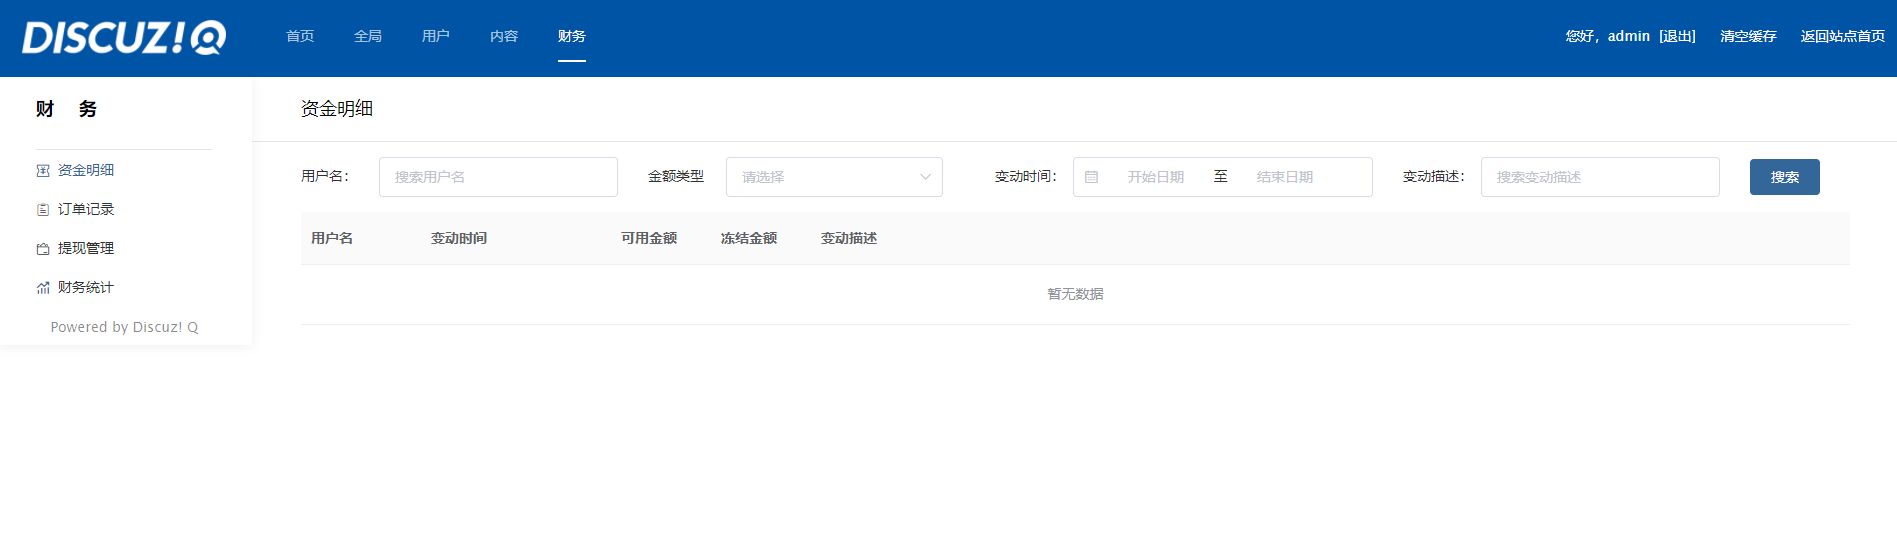Click the 财务统计 chart icon
1897x554 pixels.
(43, 288)
